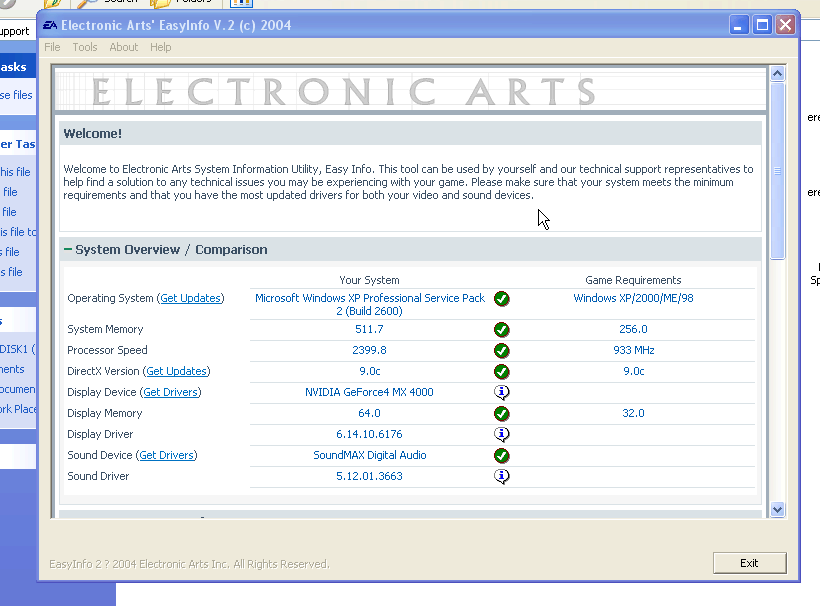Click the required memory value 256.0
This screenshot has width=820, height=606.
coord(633,329)
